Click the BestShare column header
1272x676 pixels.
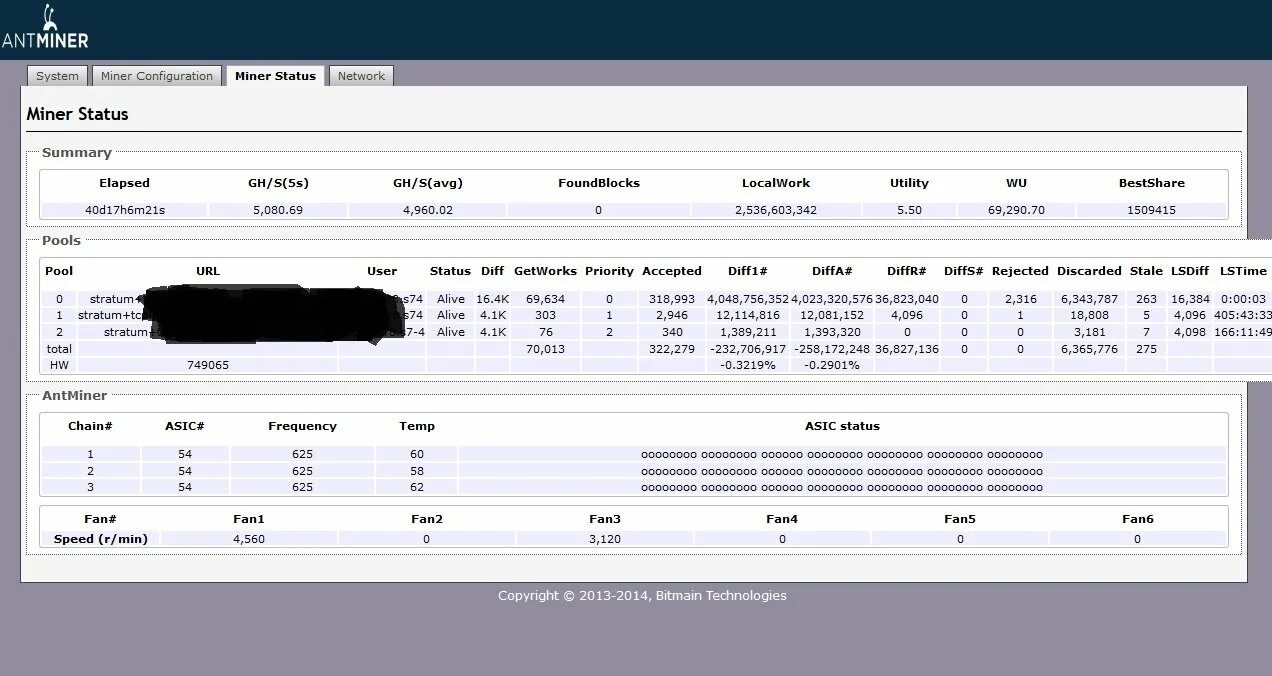pos(1151,183)
